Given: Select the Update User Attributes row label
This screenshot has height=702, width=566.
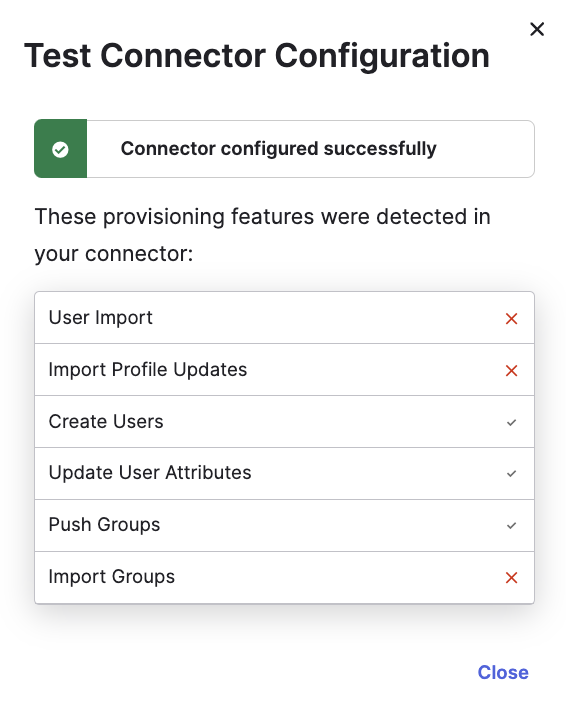Looking at the screenshot, I should click(150, 473).
